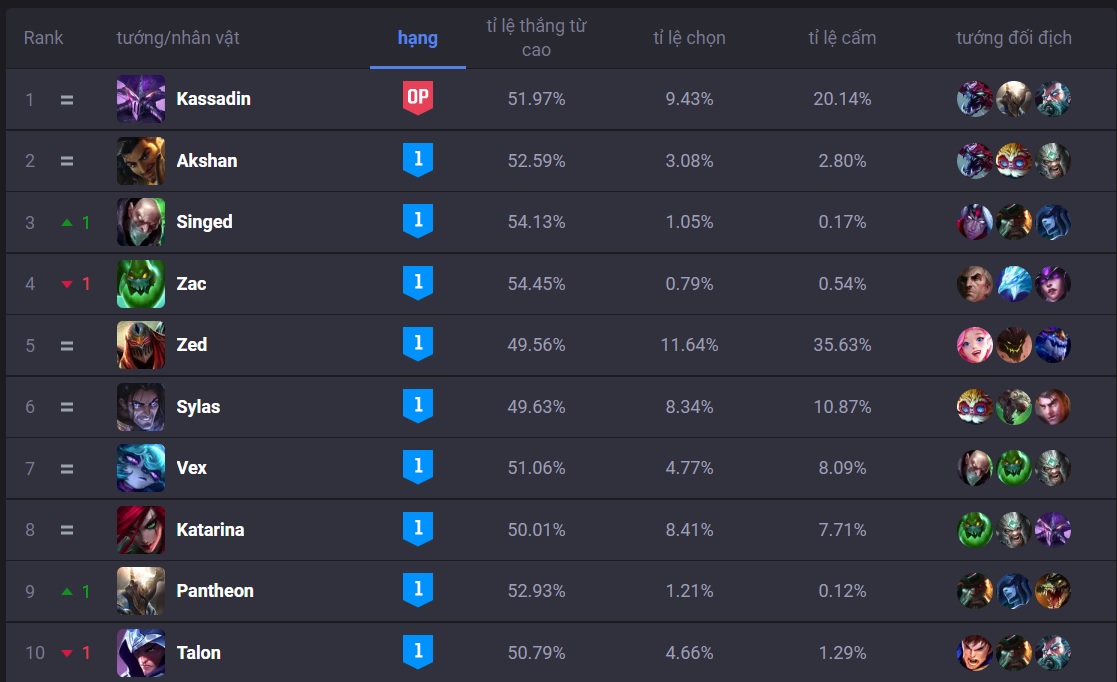Screen dimensions: 1117x682
Task: Click the red OP tier badge
Action: [x=418, y=98]
